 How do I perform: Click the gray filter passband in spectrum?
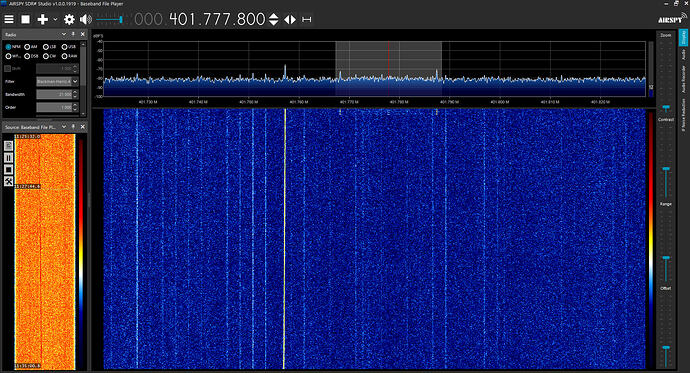point(389,69)
